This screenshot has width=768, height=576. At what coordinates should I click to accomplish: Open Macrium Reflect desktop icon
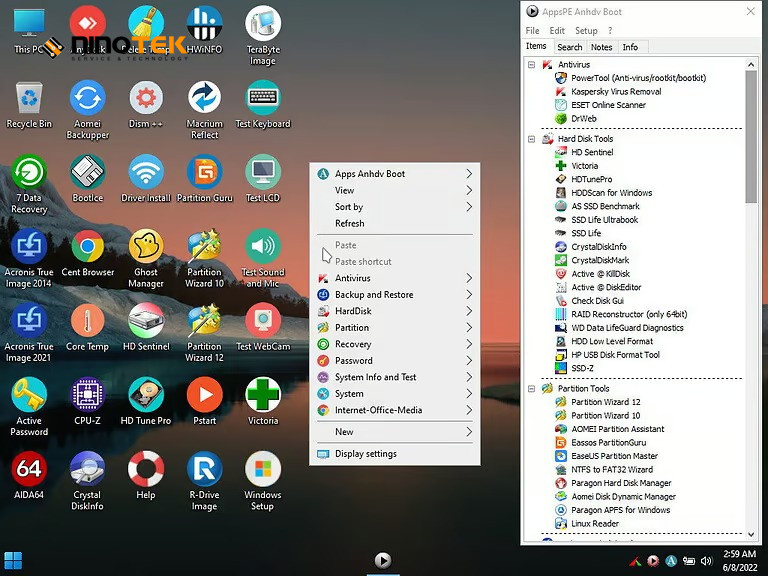(205, 98)
